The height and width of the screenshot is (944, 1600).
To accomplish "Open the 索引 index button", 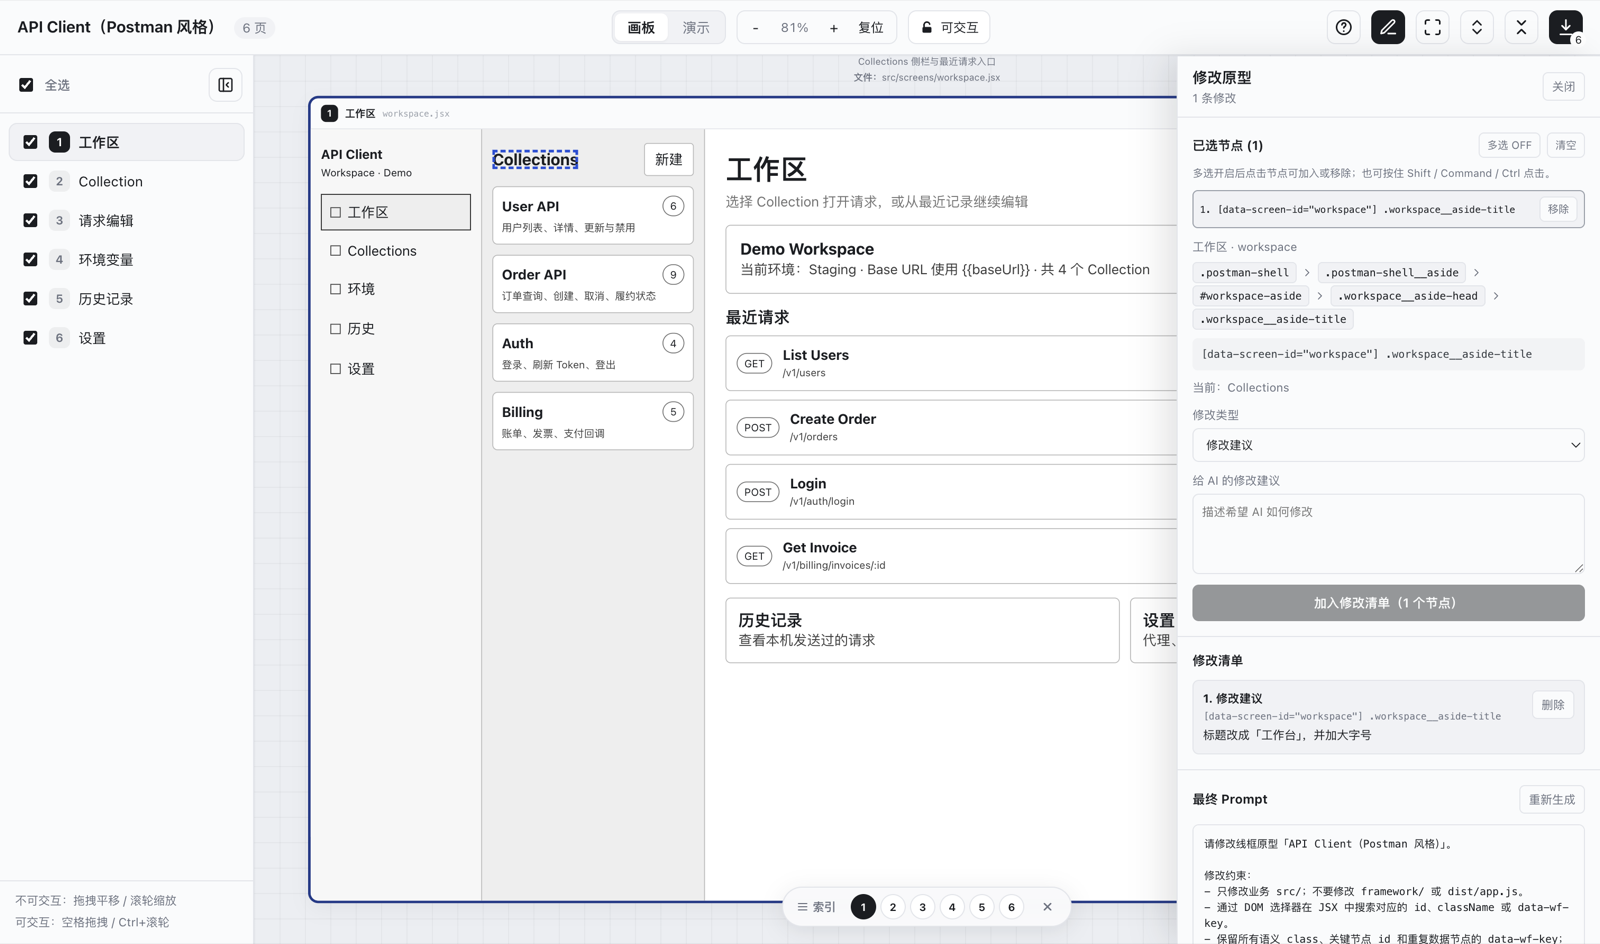I will (817, 907).
